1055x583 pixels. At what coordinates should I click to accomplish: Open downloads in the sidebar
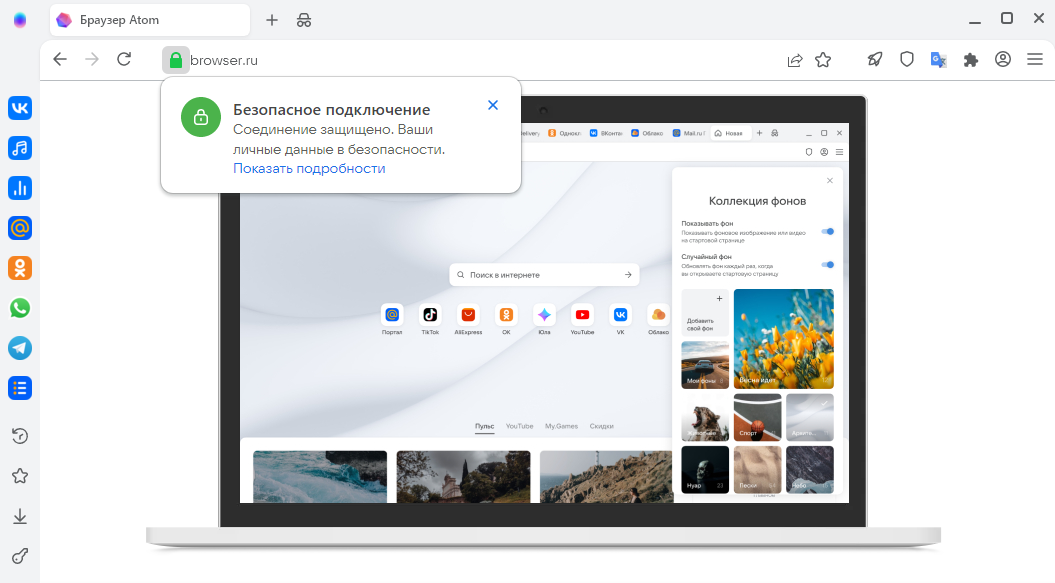pyautogui.click(x=19, y=516)
